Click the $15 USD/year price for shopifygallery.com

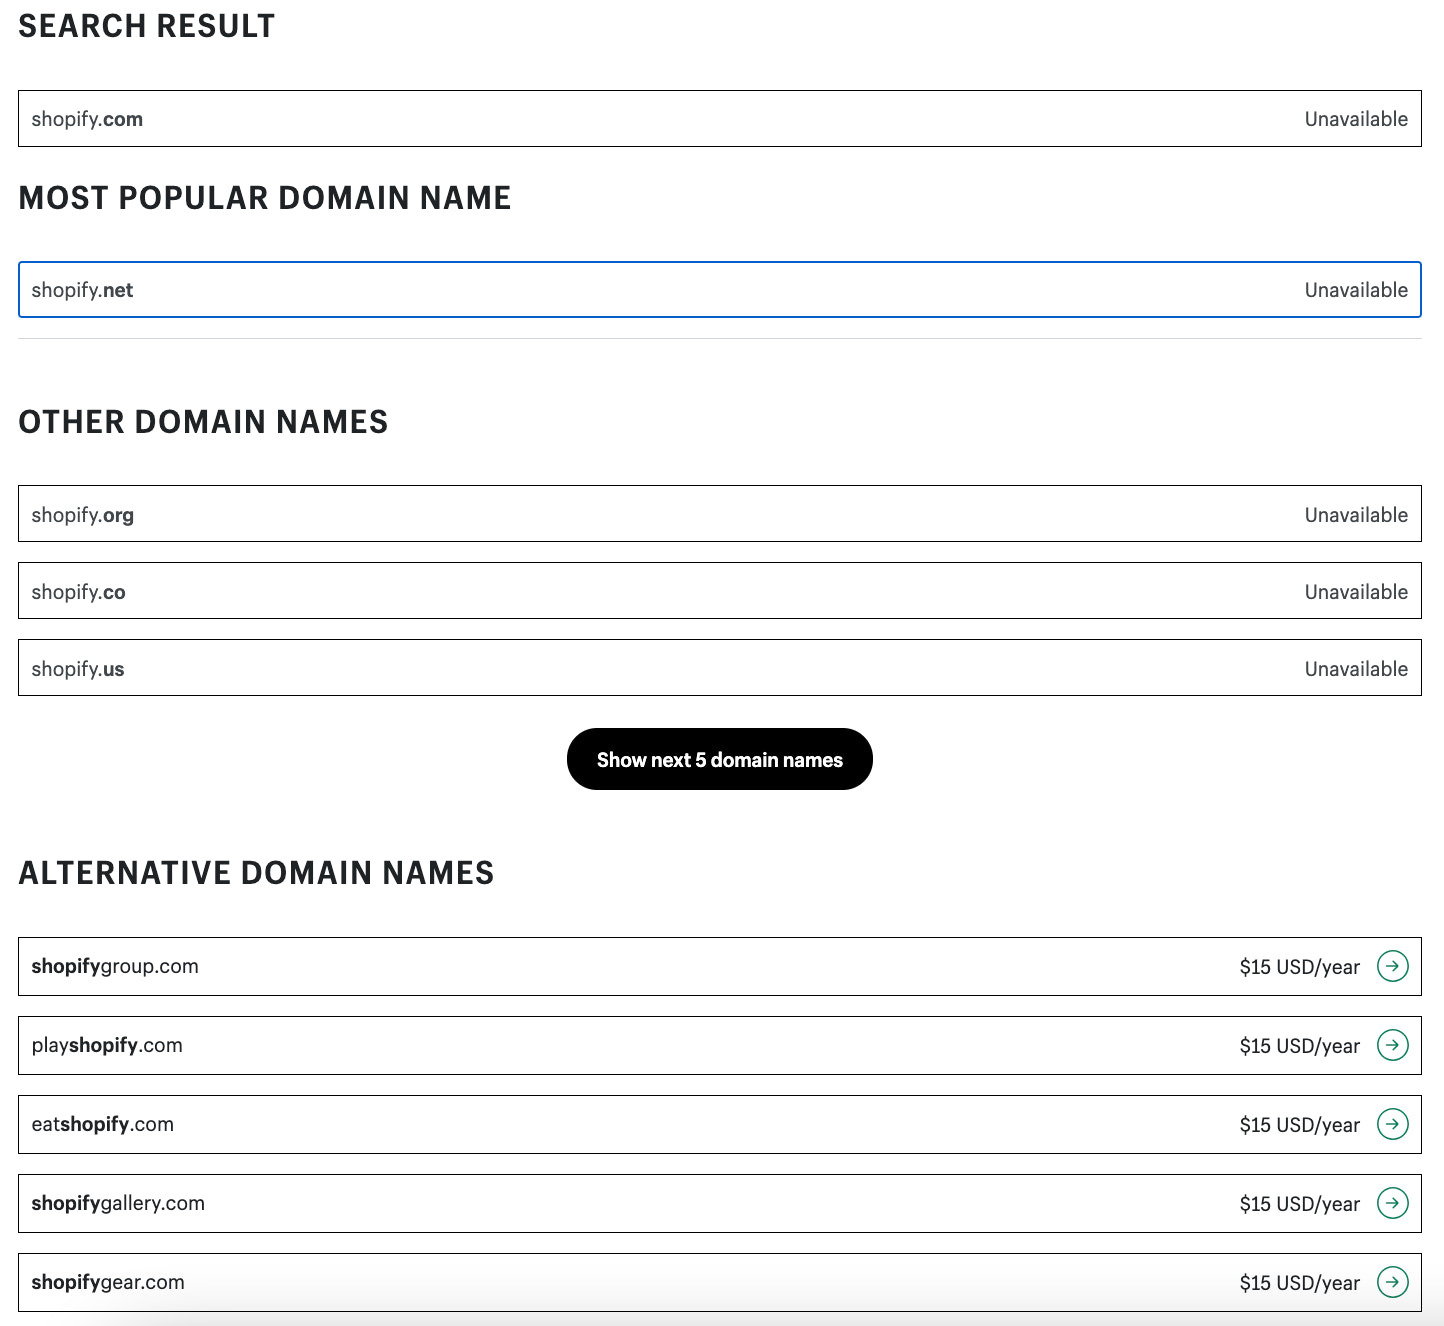pos(1299,1204)
